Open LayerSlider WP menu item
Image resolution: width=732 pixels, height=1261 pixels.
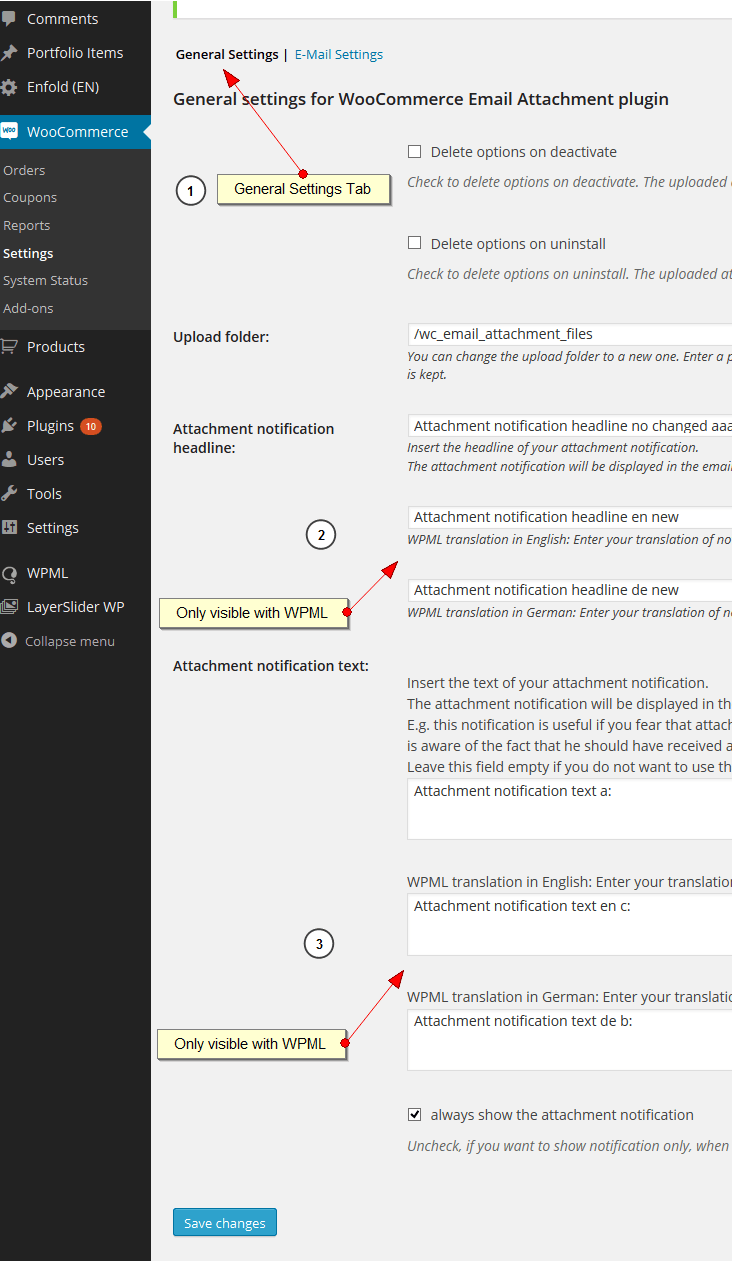[x=75, y=607]
